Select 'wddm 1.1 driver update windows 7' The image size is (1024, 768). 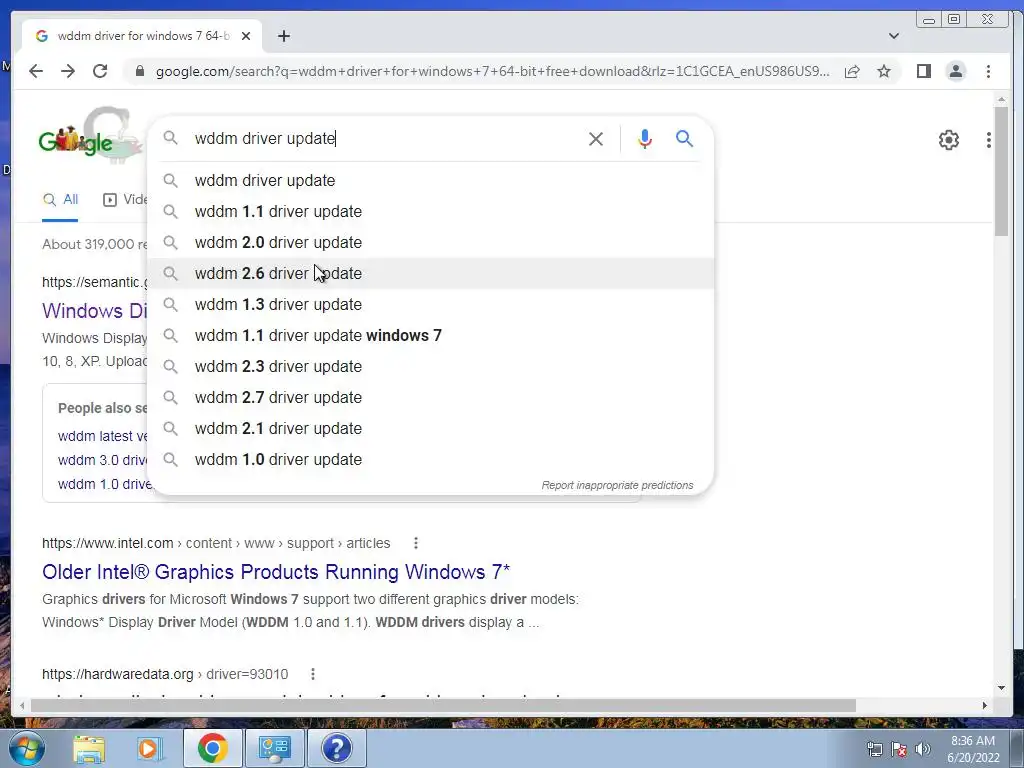(431, 335)
